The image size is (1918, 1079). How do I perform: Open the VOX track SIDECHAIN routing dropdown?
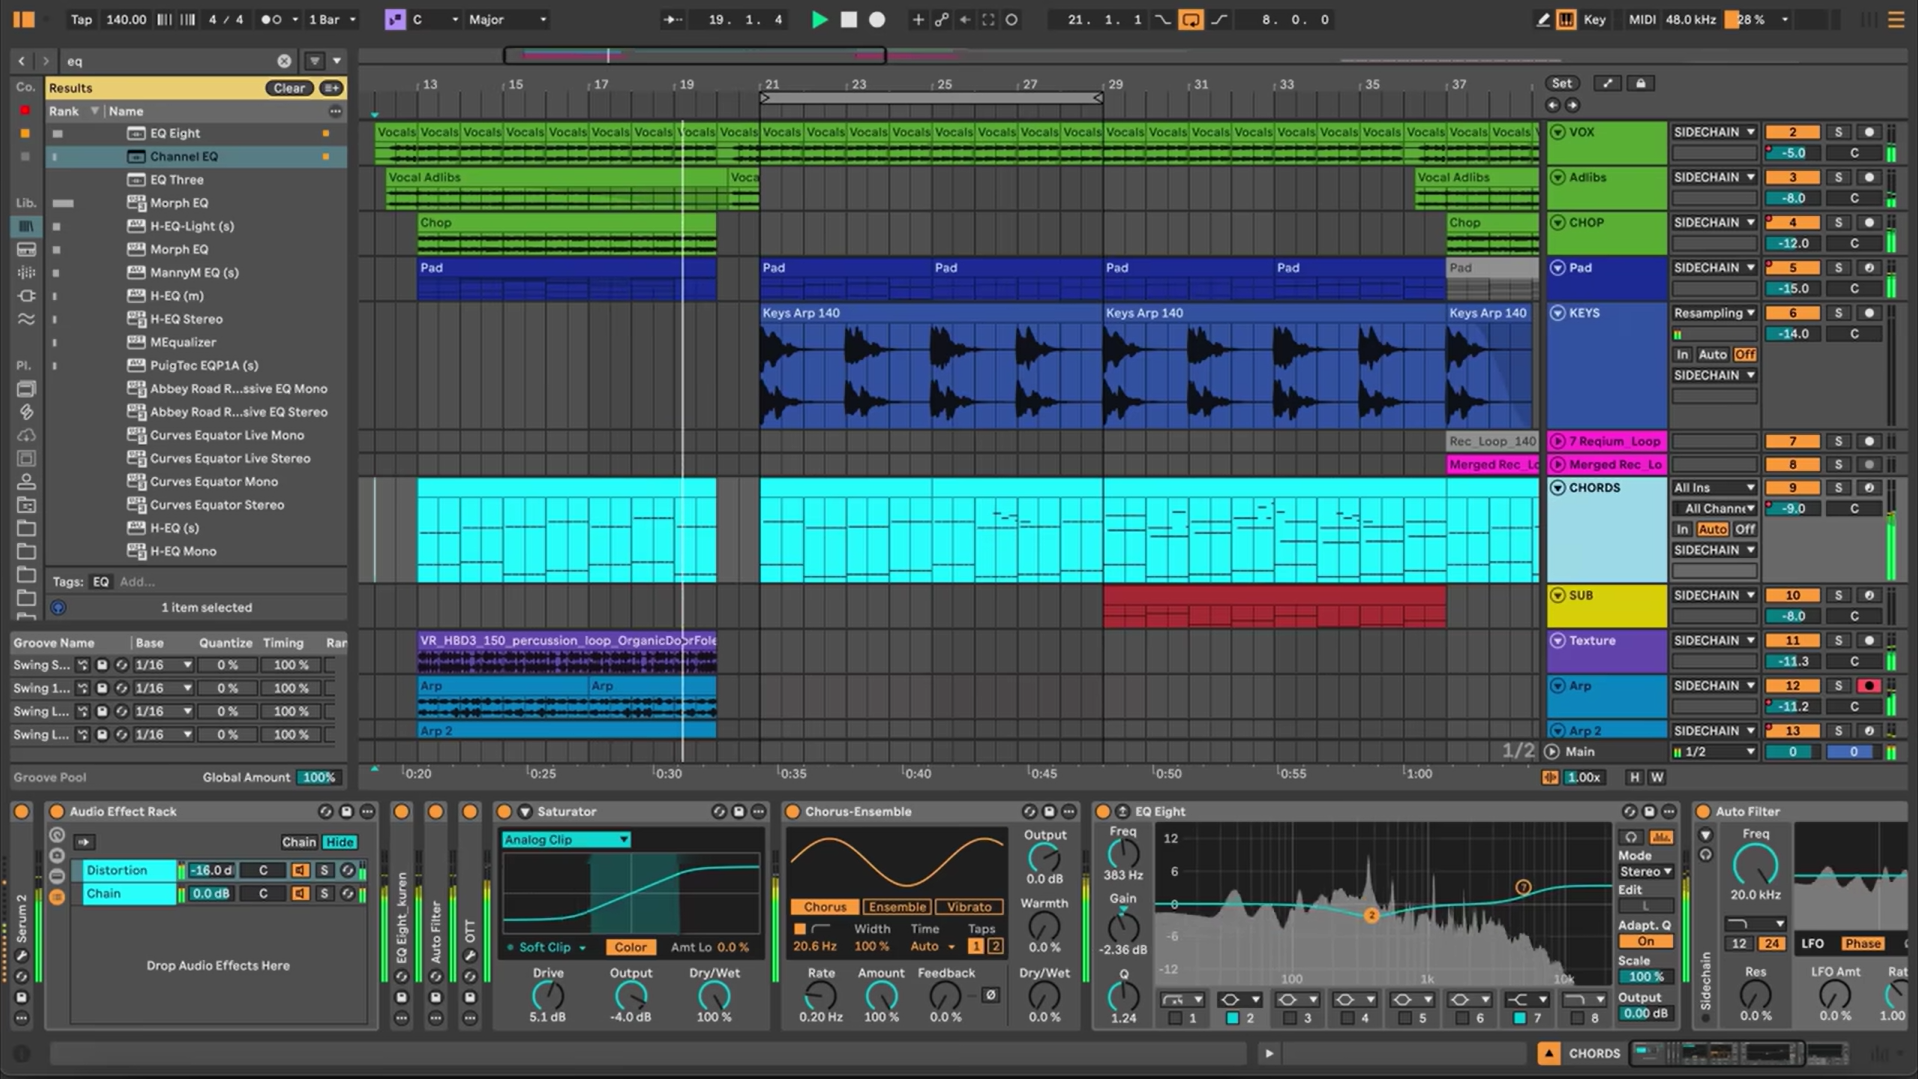point(1714,132)
